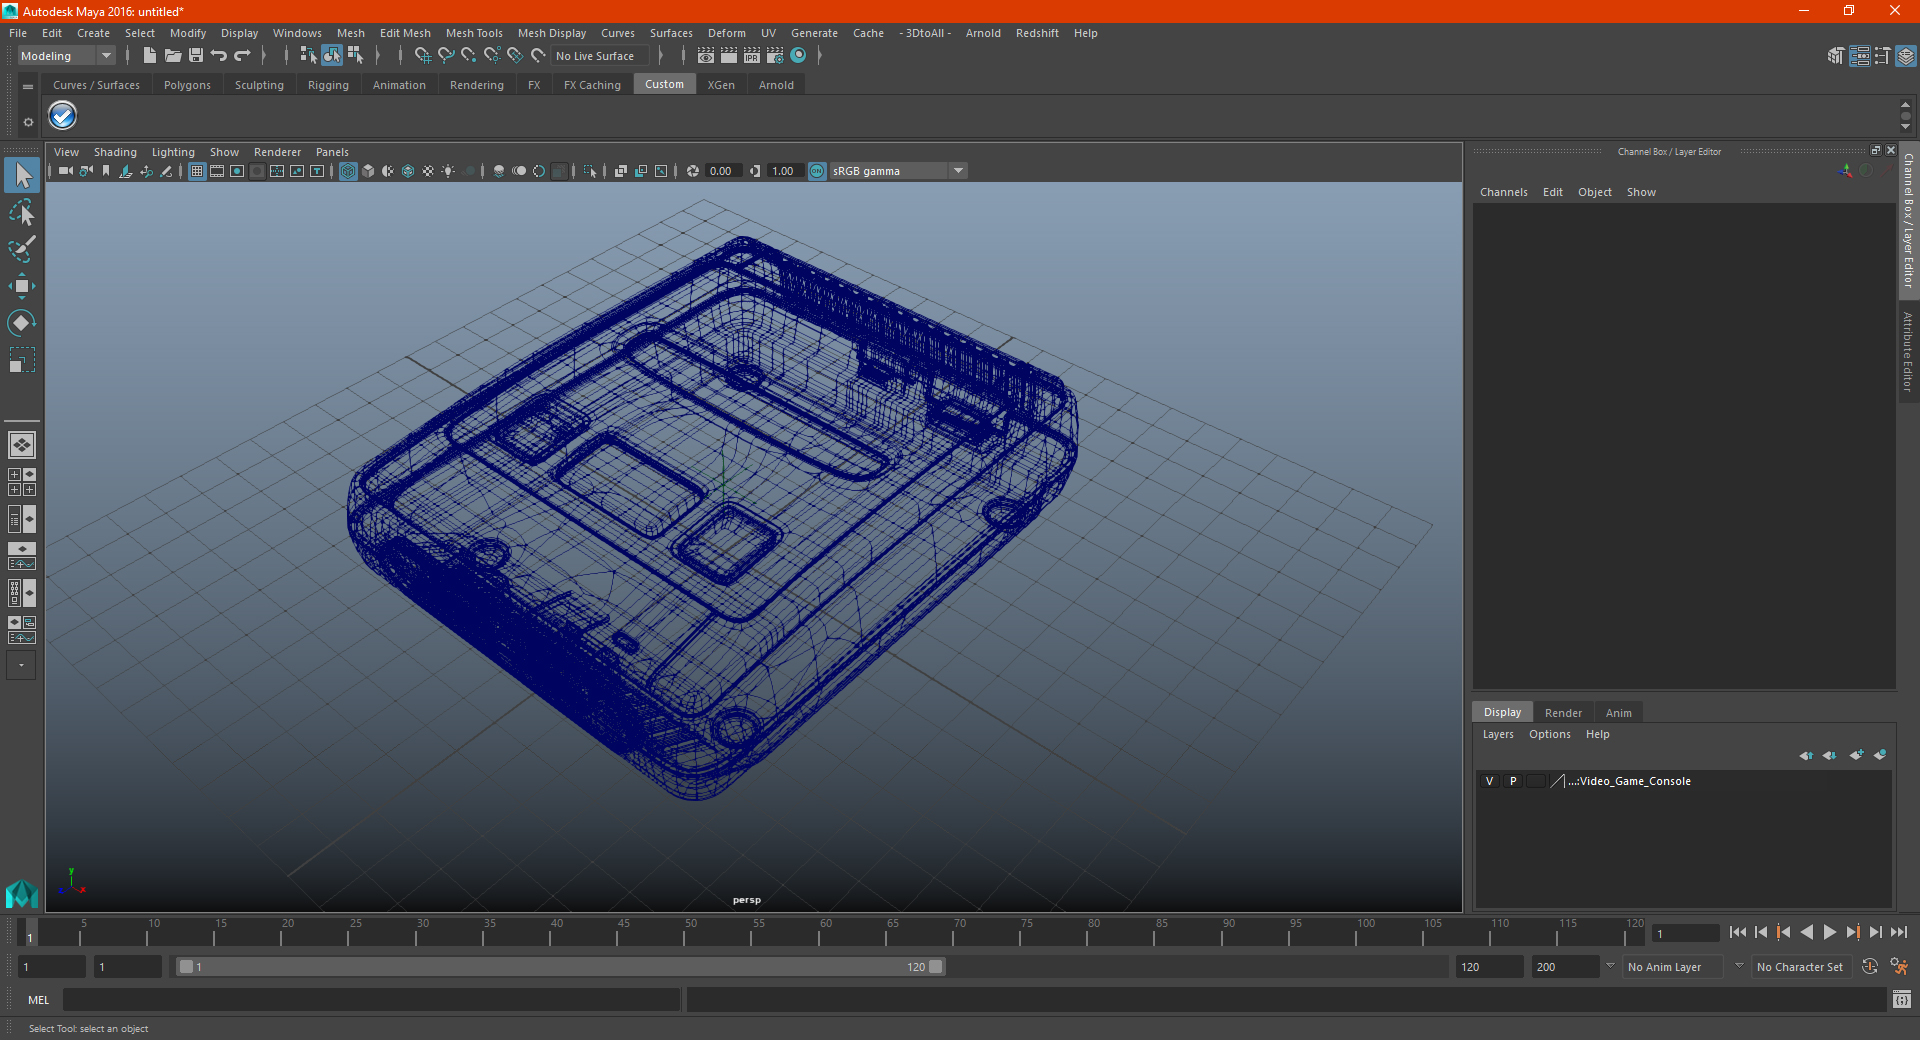This screenshot has height=1040, width=1920.
Task: Start IPR render with IPR clapperboard
Action: [x=752, y=56]
